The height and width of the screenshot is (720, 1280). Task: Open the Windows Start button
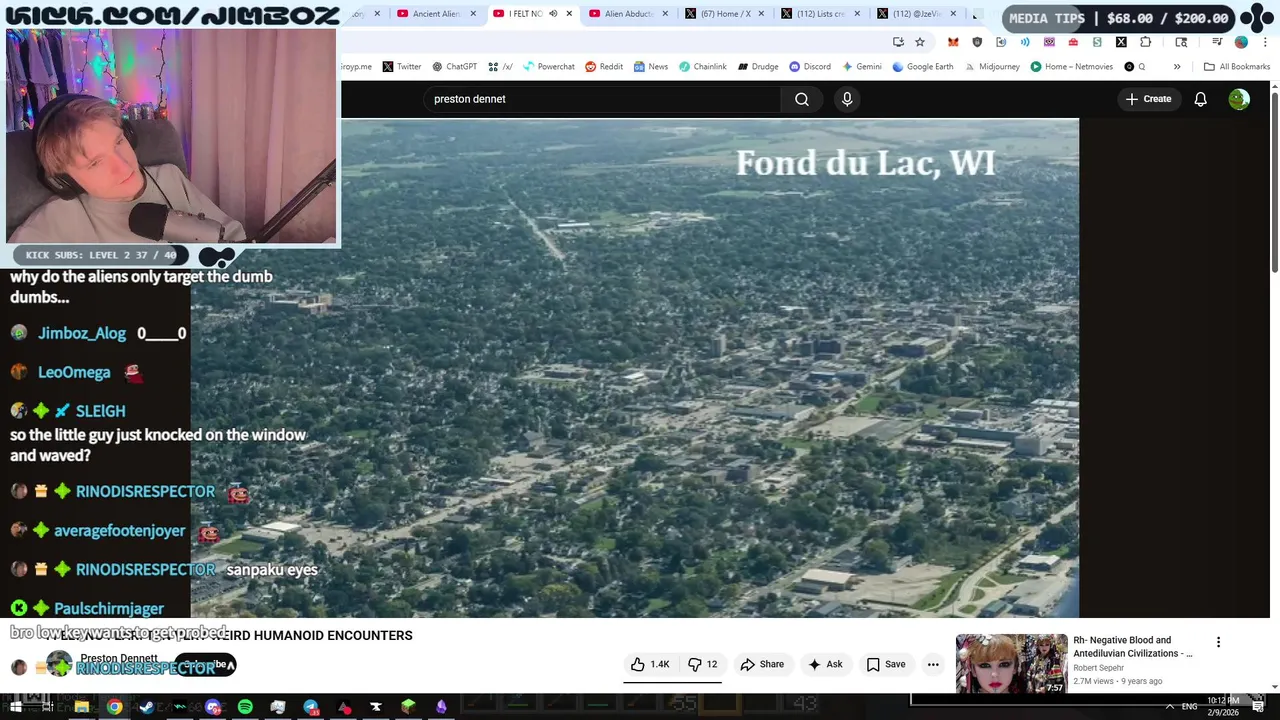tap(18, 707)
